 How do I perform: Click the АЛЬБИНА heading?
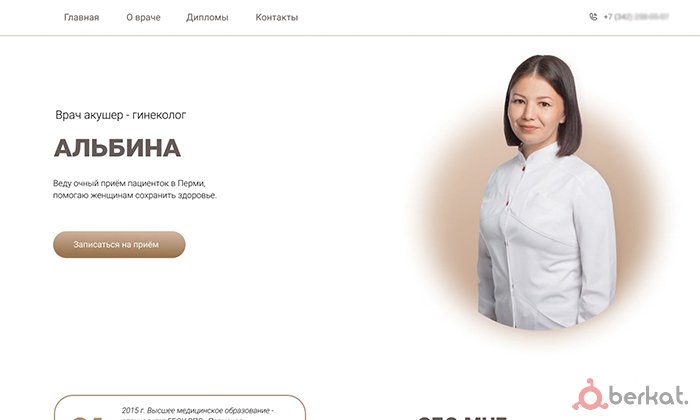click(117, 148)
